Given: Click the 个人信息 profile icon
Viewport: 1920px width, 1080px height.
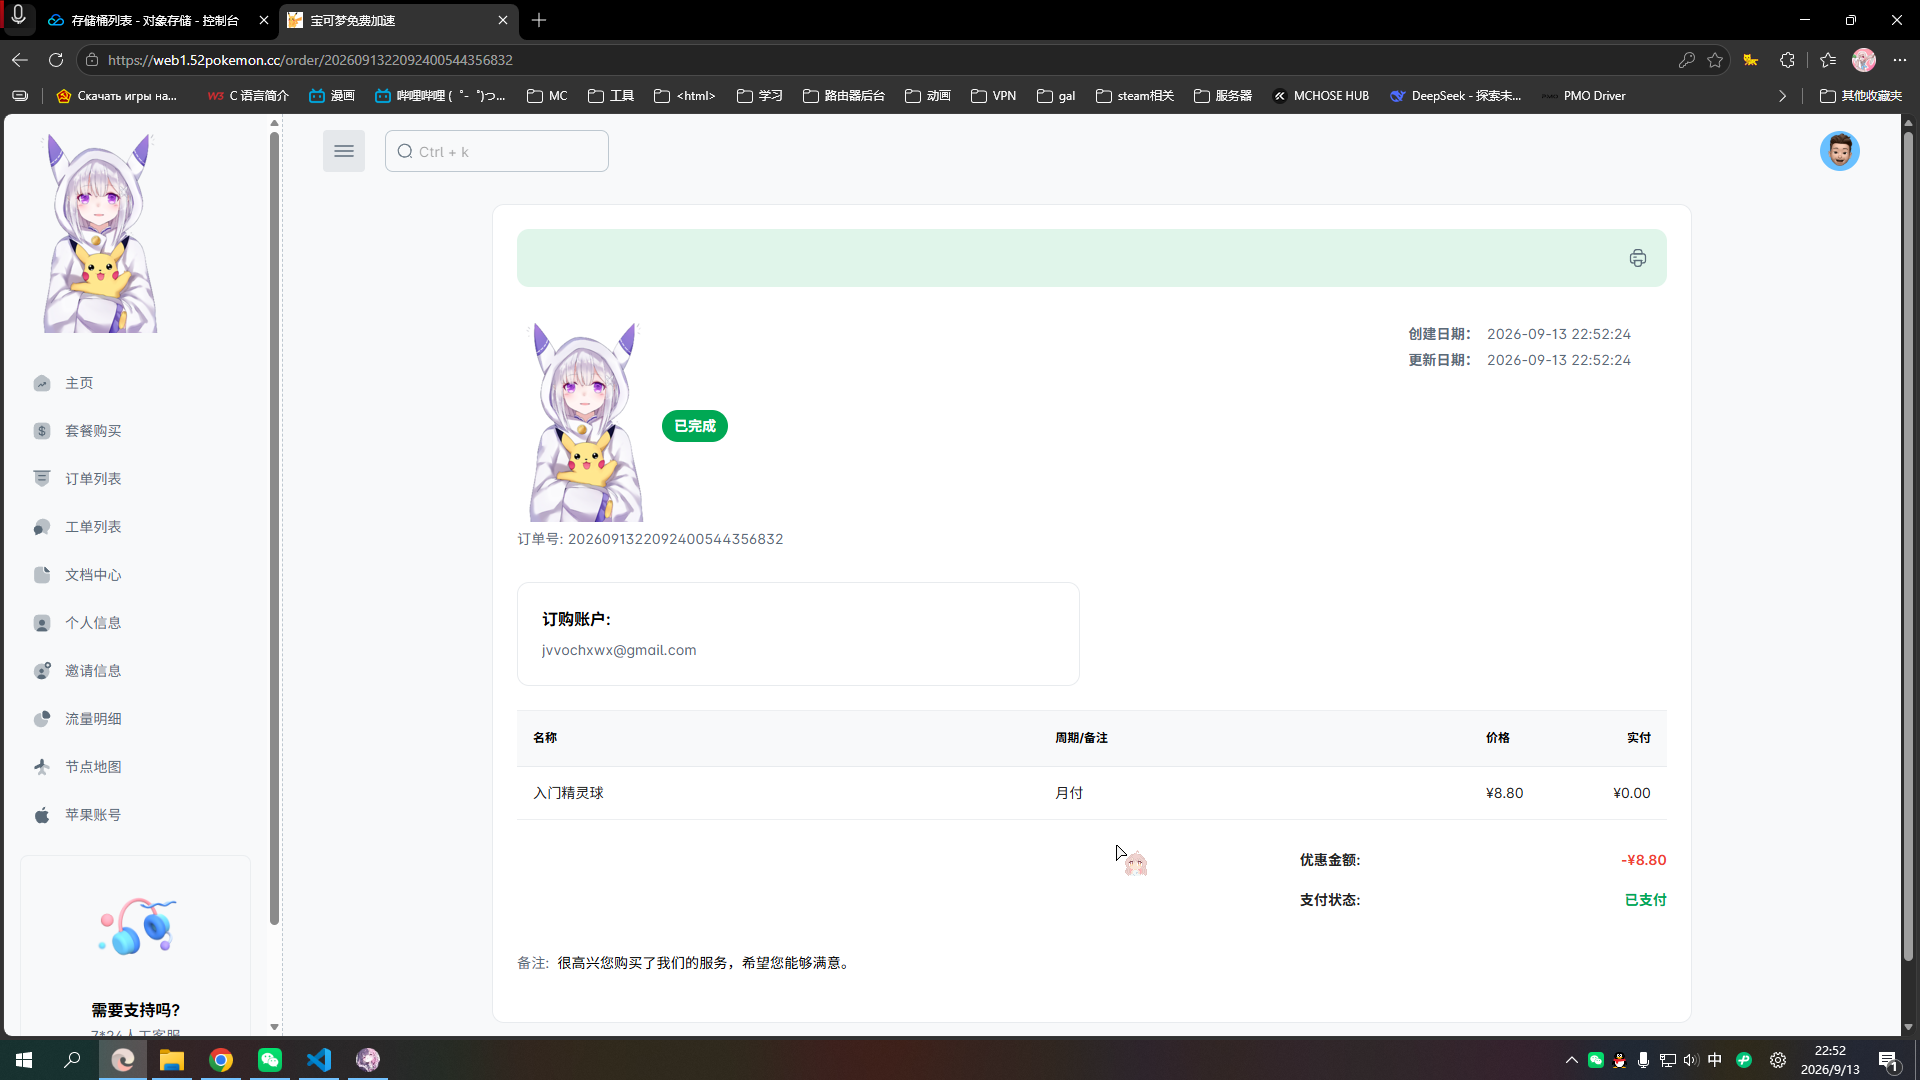Looking at the screenshot, I should 42,623.
